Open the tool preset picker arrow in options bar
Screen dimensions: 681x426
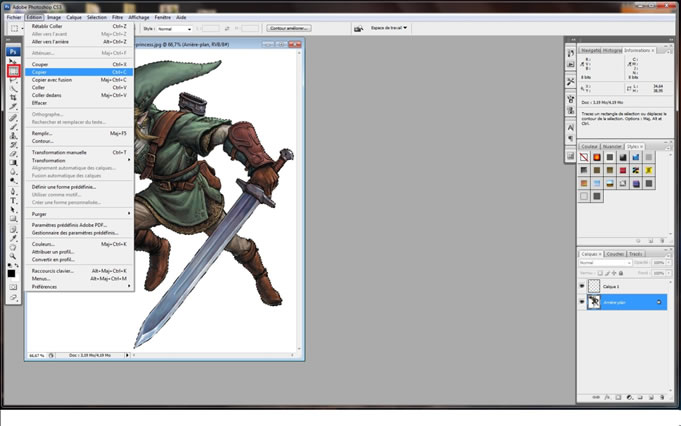point(23,29)
